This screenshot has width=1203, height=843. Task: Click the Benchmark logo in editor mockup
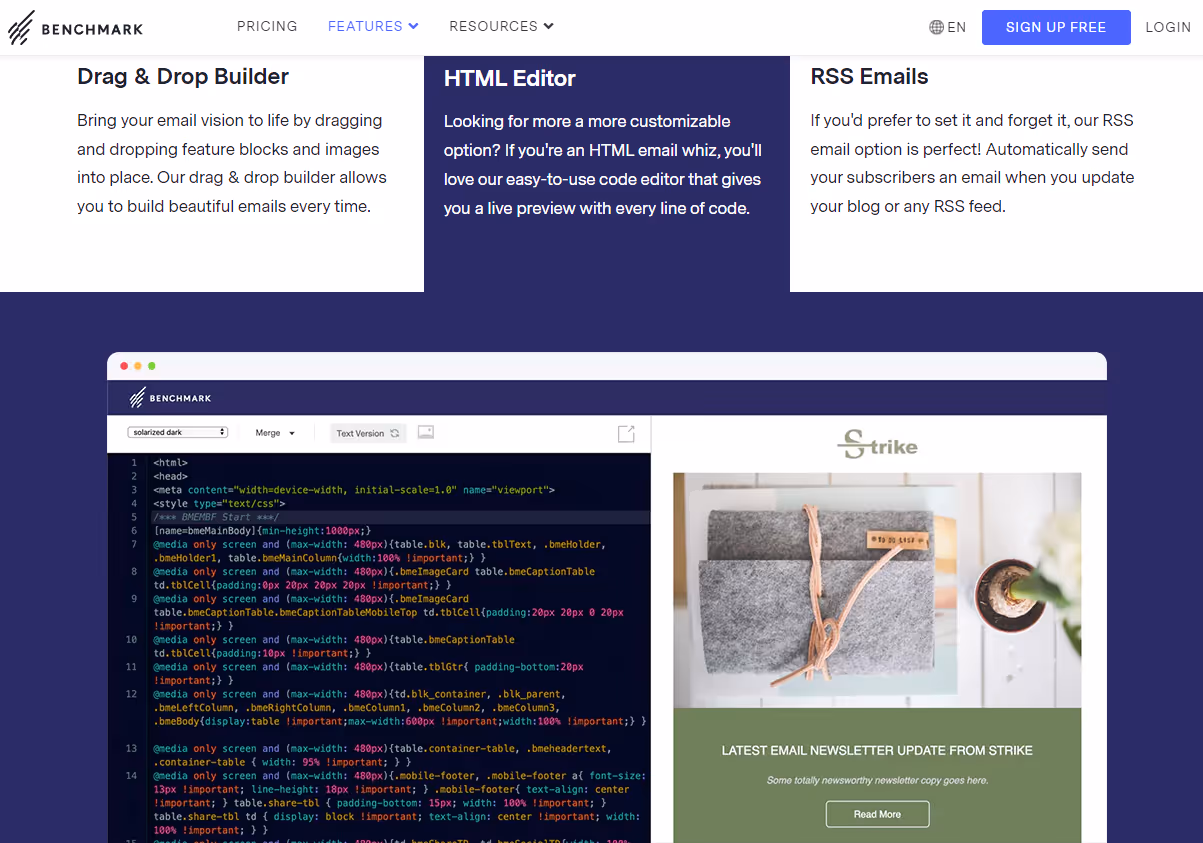[x=170, y=398]
